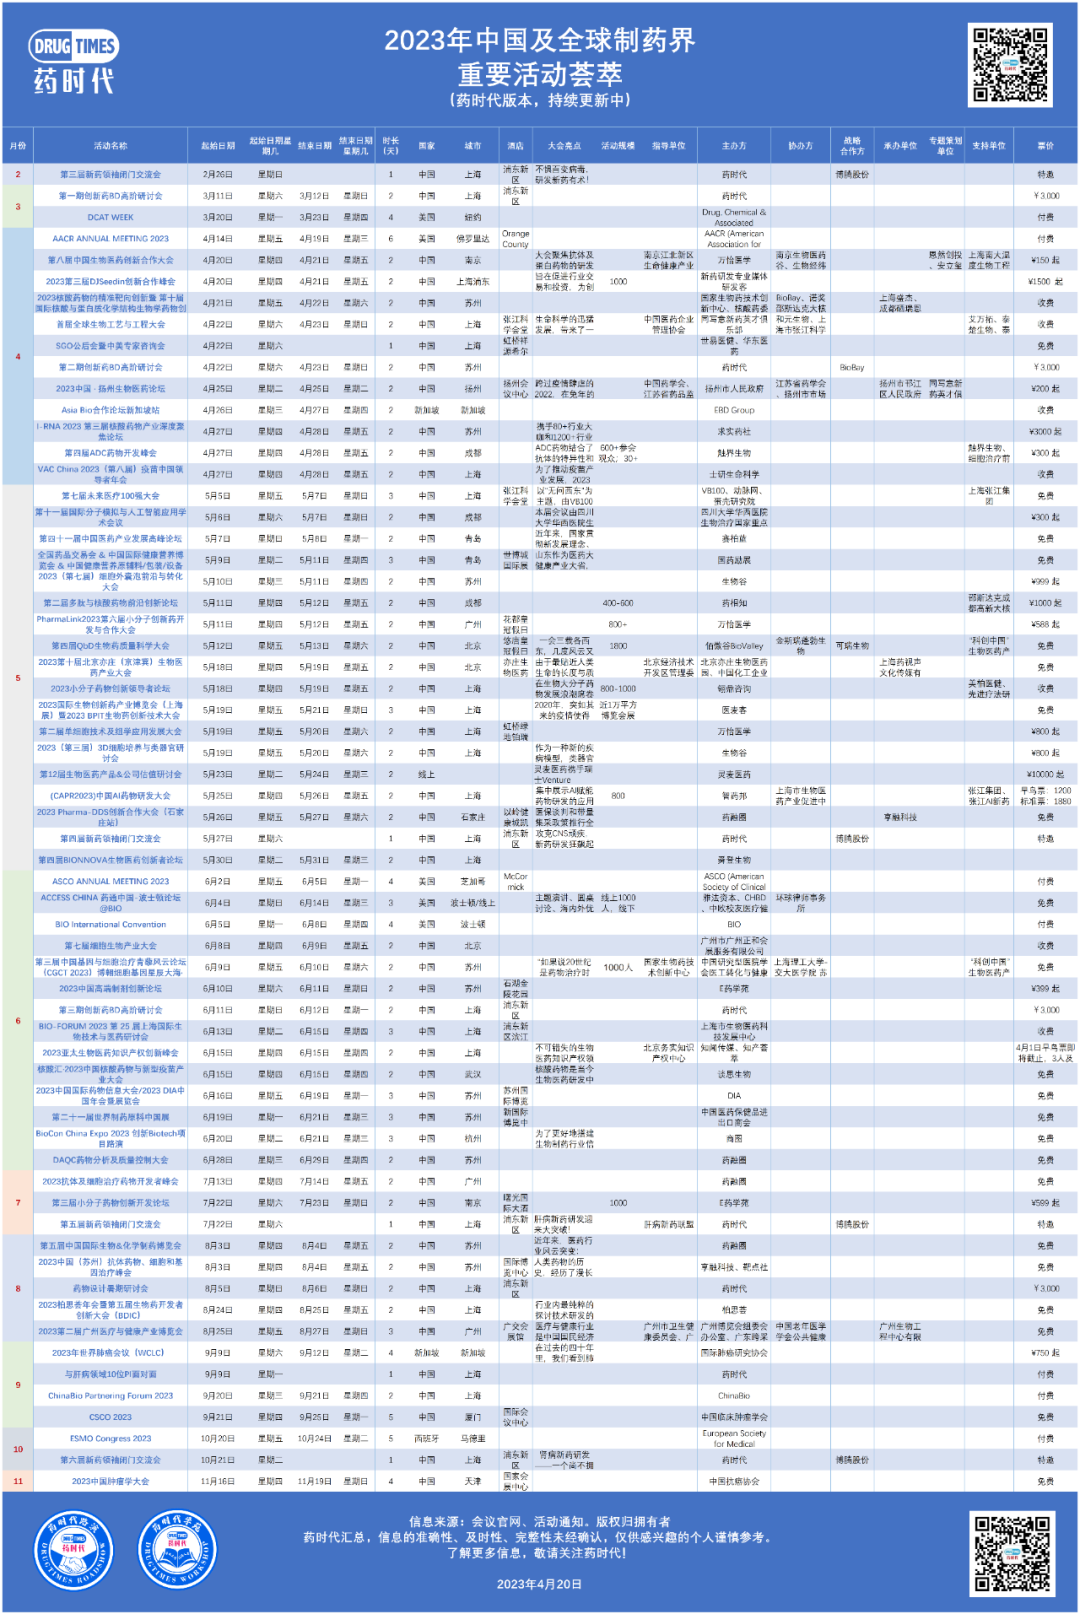Click the 药时代学院 round badge

(x=177, y=1550)
